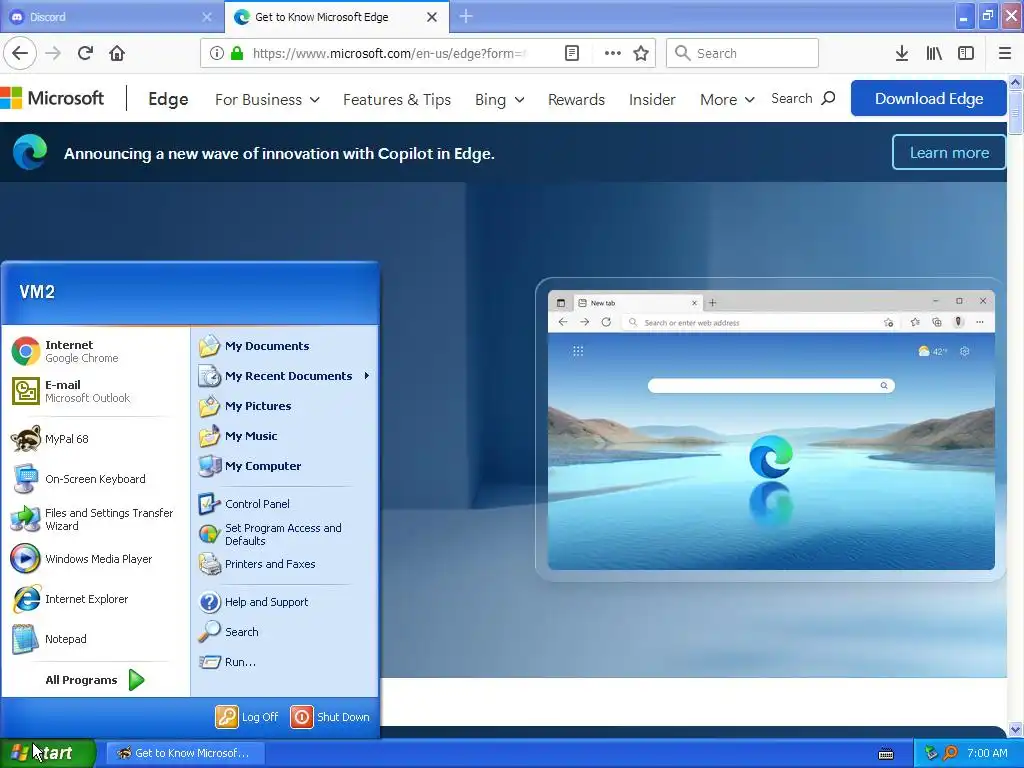Click the taskbar keyboard icon
Image resolution: width=1024 pixels, height=768 pixels.
886,754
